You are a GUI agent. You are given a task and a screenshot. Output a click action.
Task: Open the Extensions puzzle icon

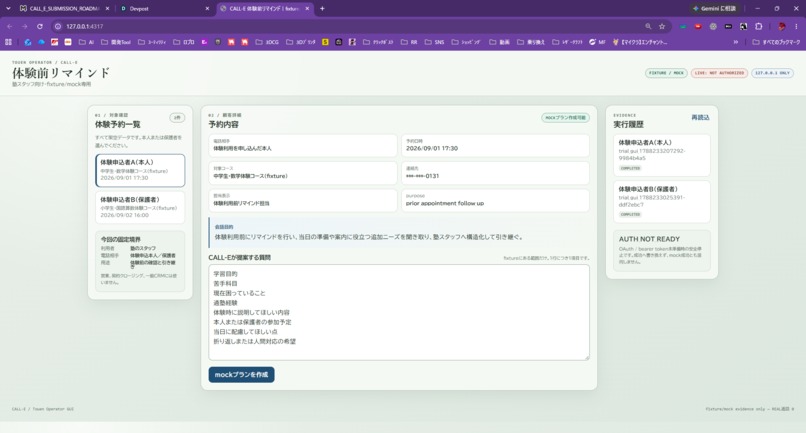coord(759,26)
